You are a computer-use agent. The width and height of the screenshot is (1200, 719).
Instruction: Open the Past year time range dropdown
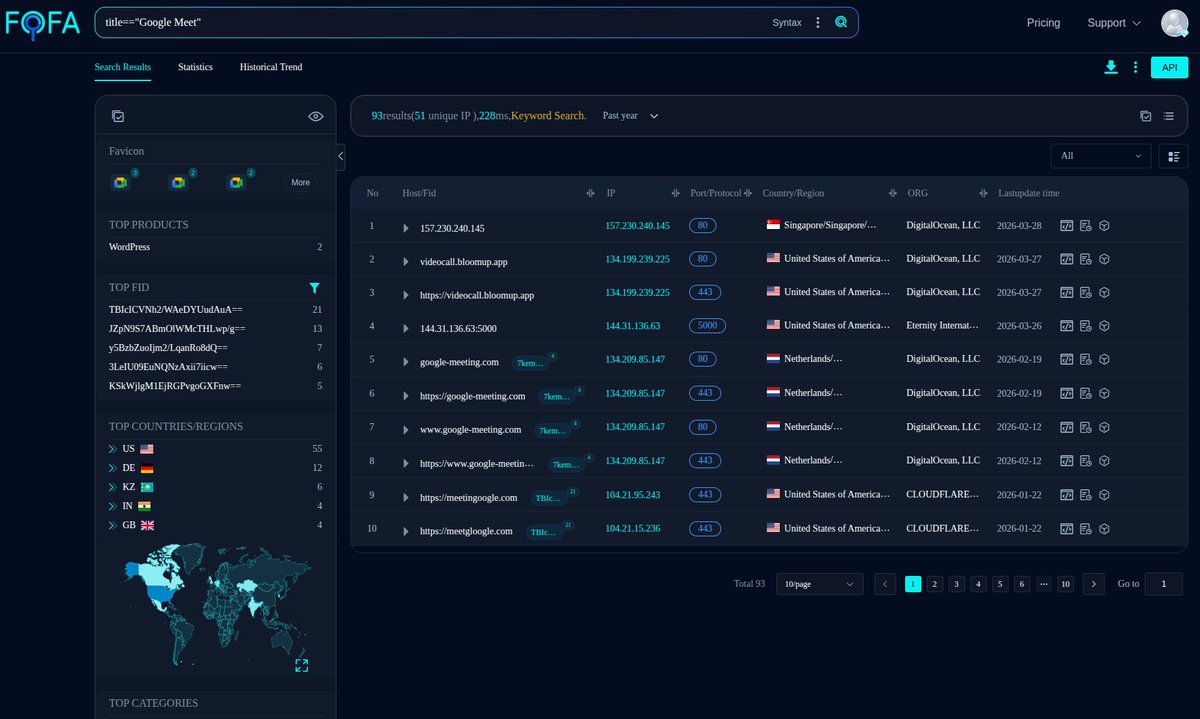point(630,116)
